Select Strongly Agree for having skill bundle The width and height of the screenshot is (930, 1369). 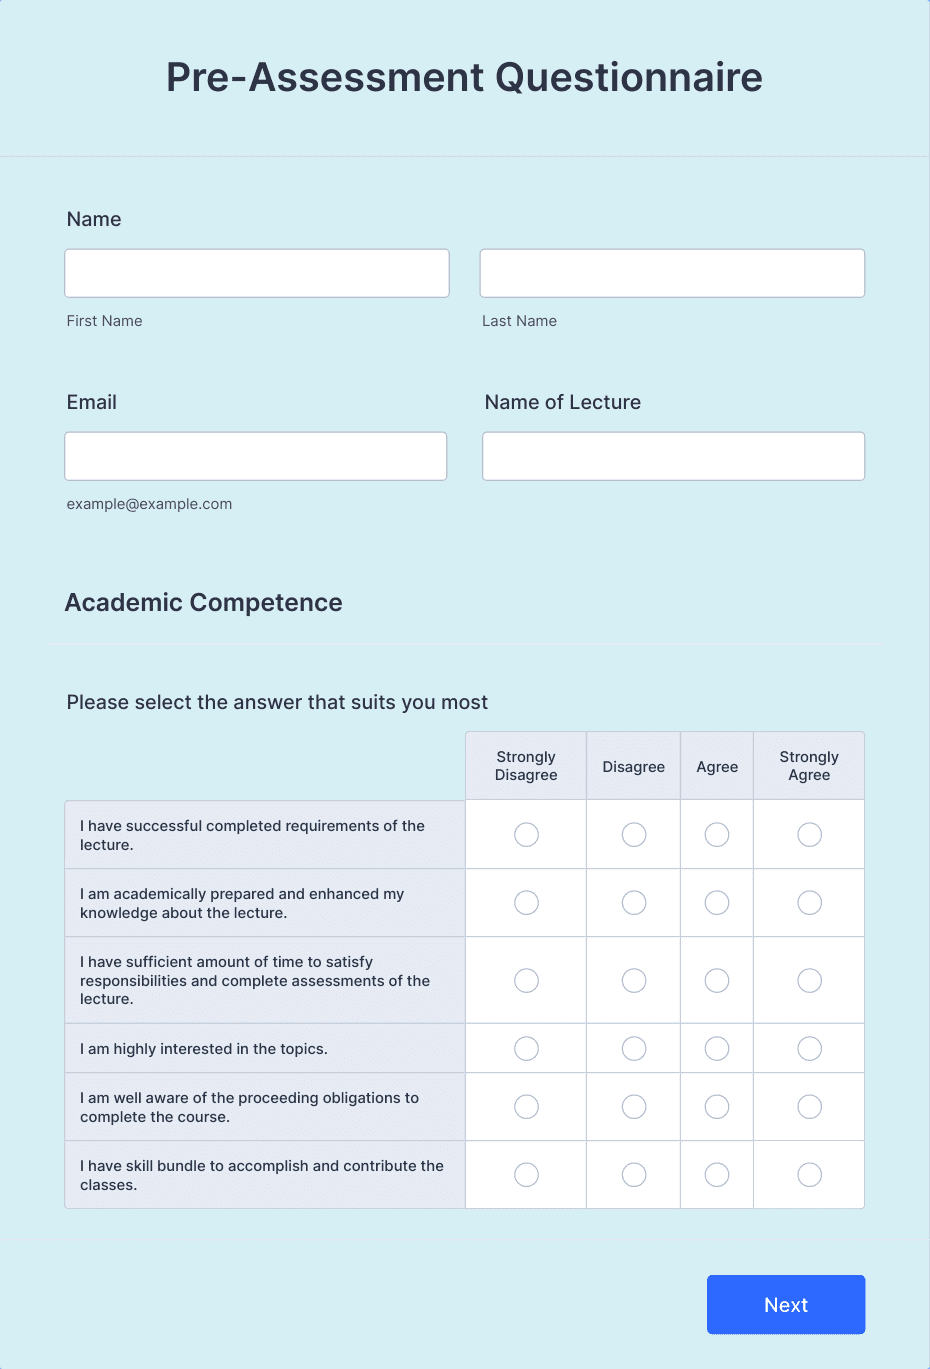point(808,1174)
